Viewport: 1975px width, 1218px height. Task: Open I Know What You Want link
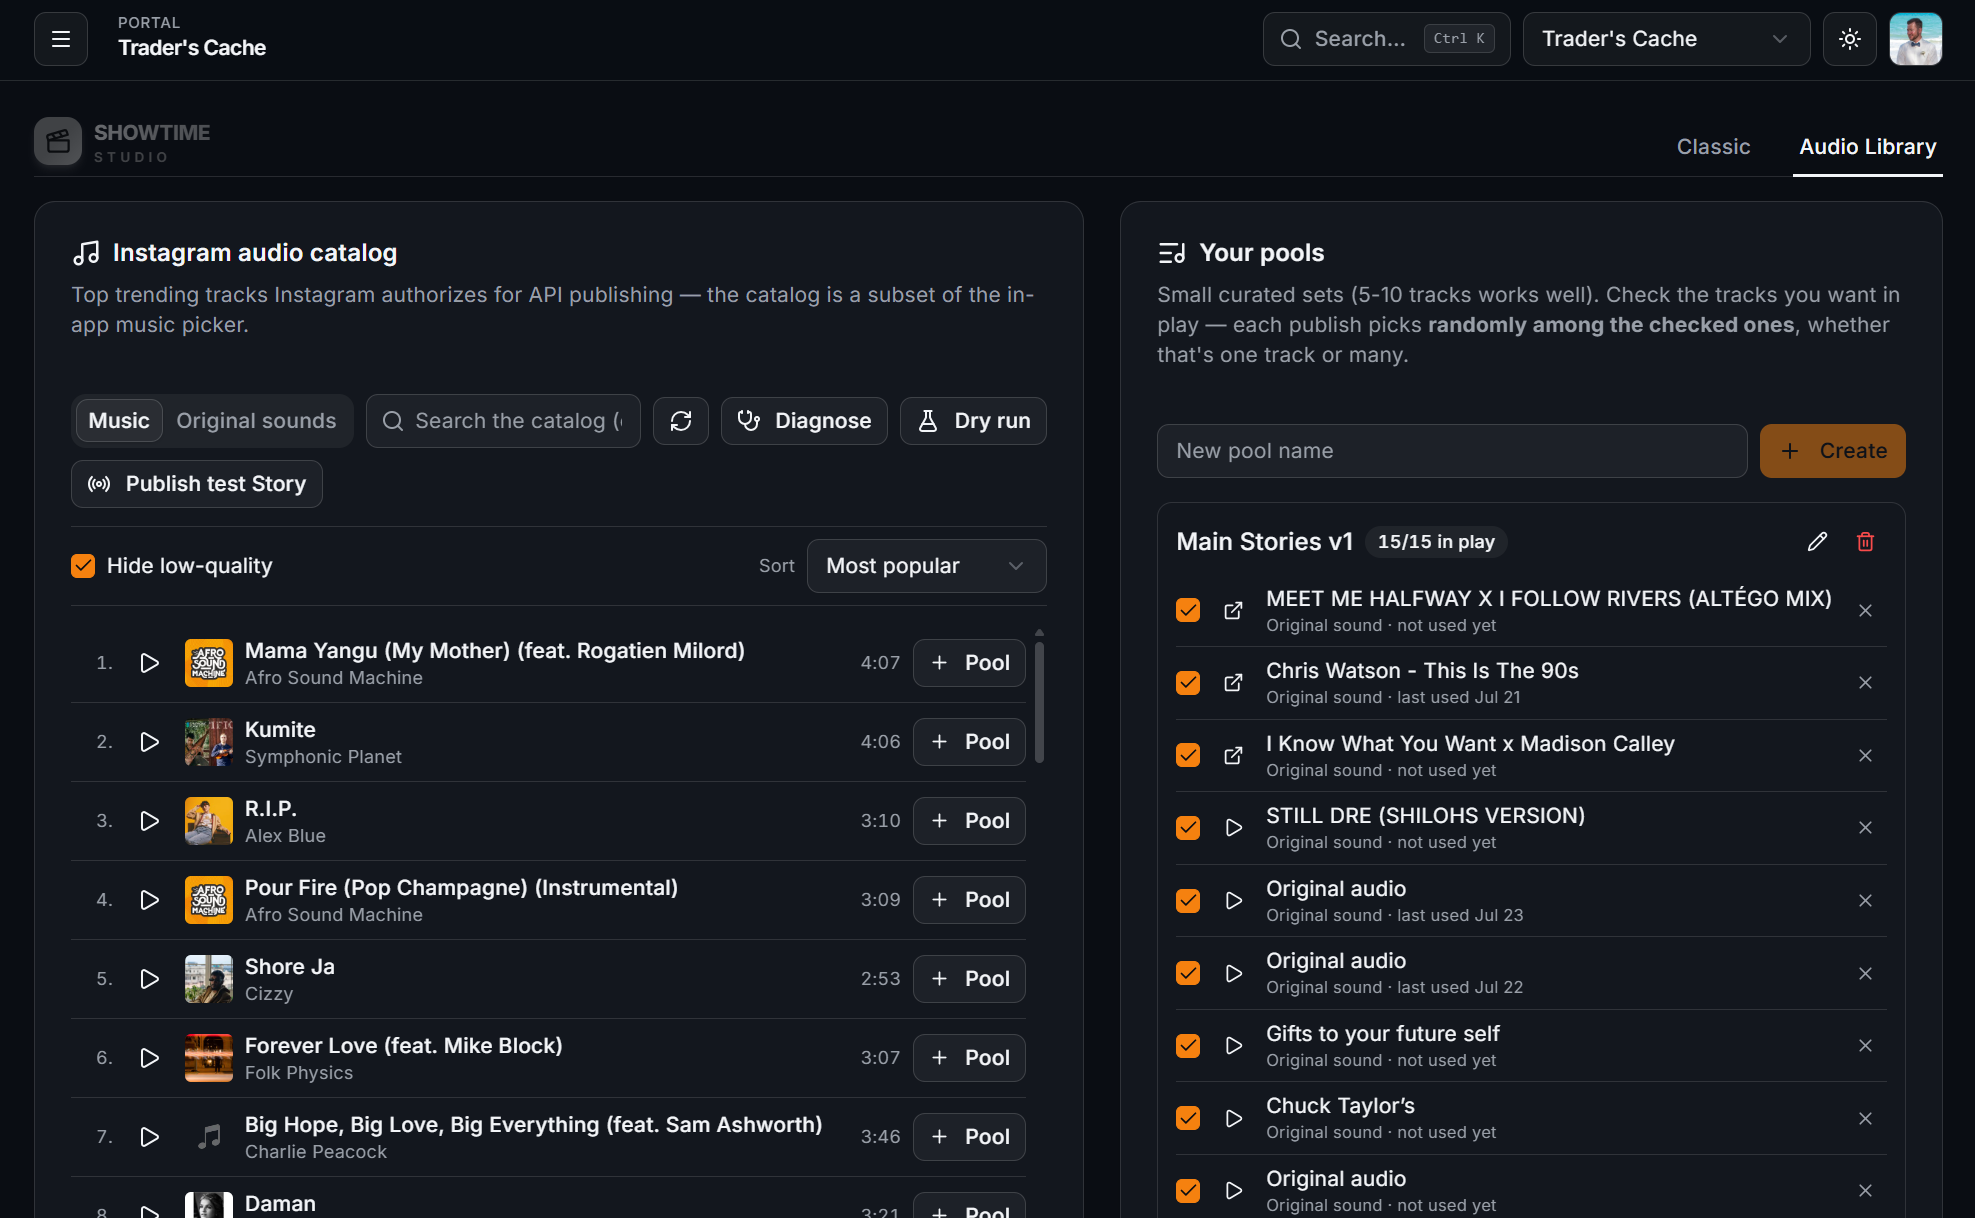coord(1233,756)
